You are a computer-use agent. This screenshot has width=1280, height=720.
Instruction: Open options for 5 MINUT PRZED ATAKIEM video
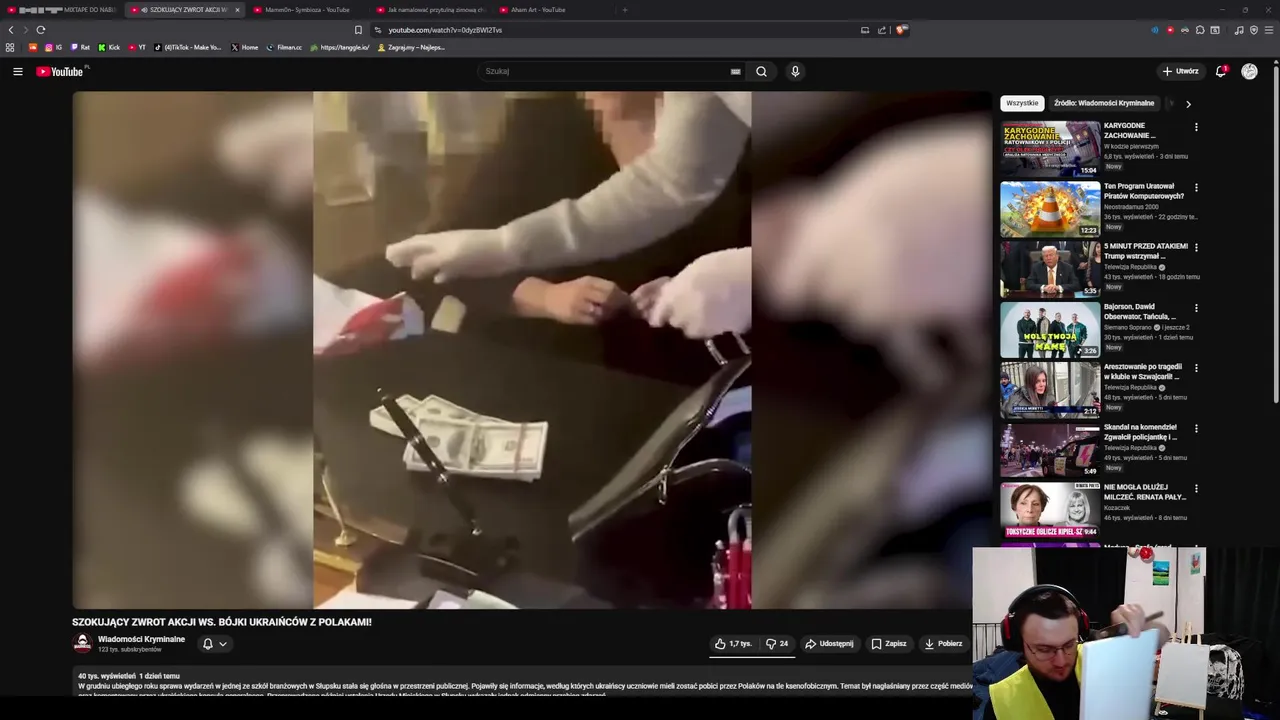click(1196, 247)
